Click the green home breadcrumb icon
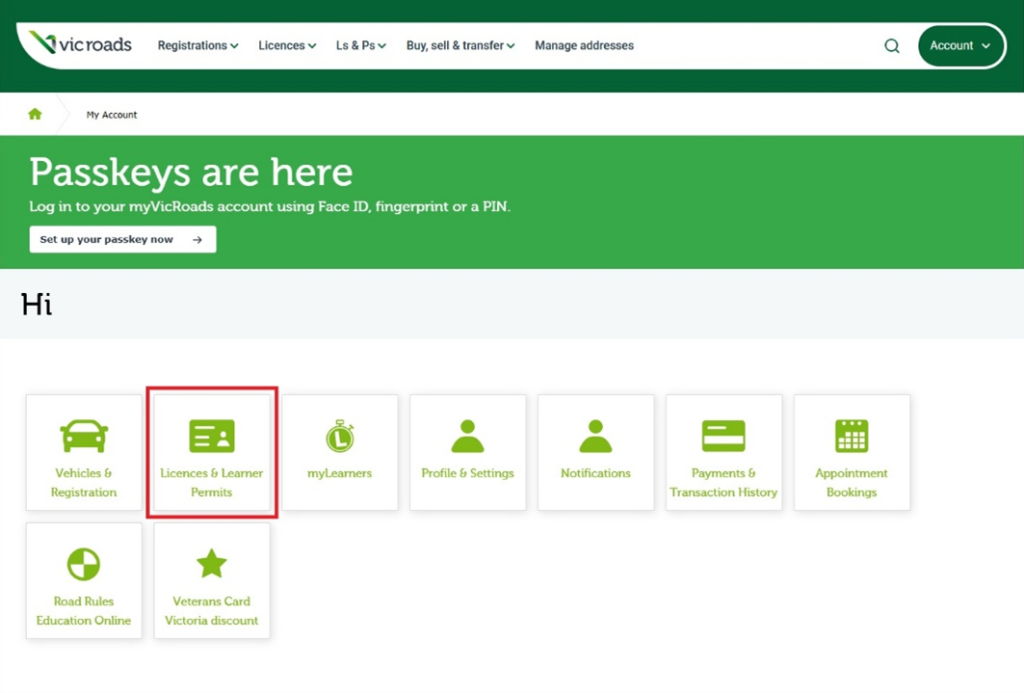1024x693 pixels. coord(35,113)
